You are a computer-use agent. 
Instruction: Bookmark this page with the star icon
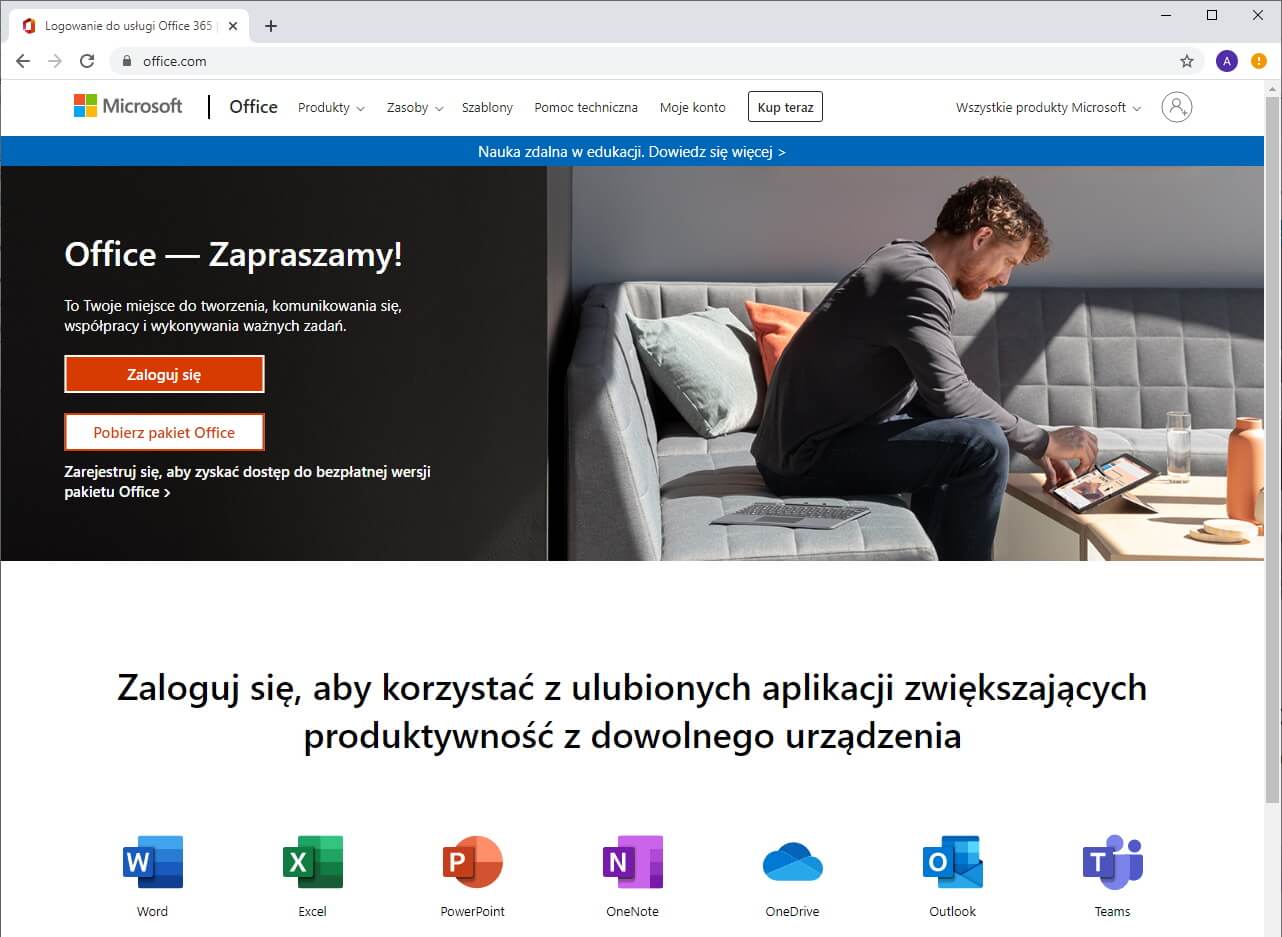coord(1187,61)
